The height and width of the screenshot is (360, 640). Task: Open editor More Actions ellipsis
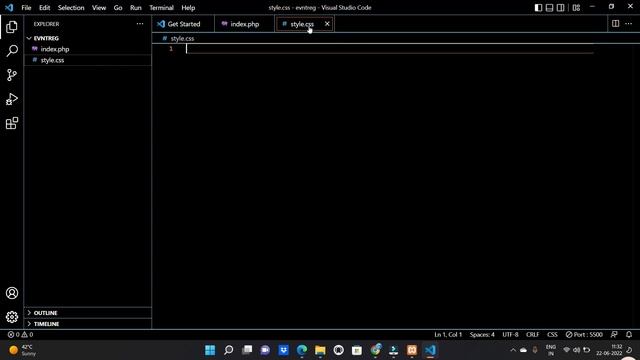(x=629, y=24)
